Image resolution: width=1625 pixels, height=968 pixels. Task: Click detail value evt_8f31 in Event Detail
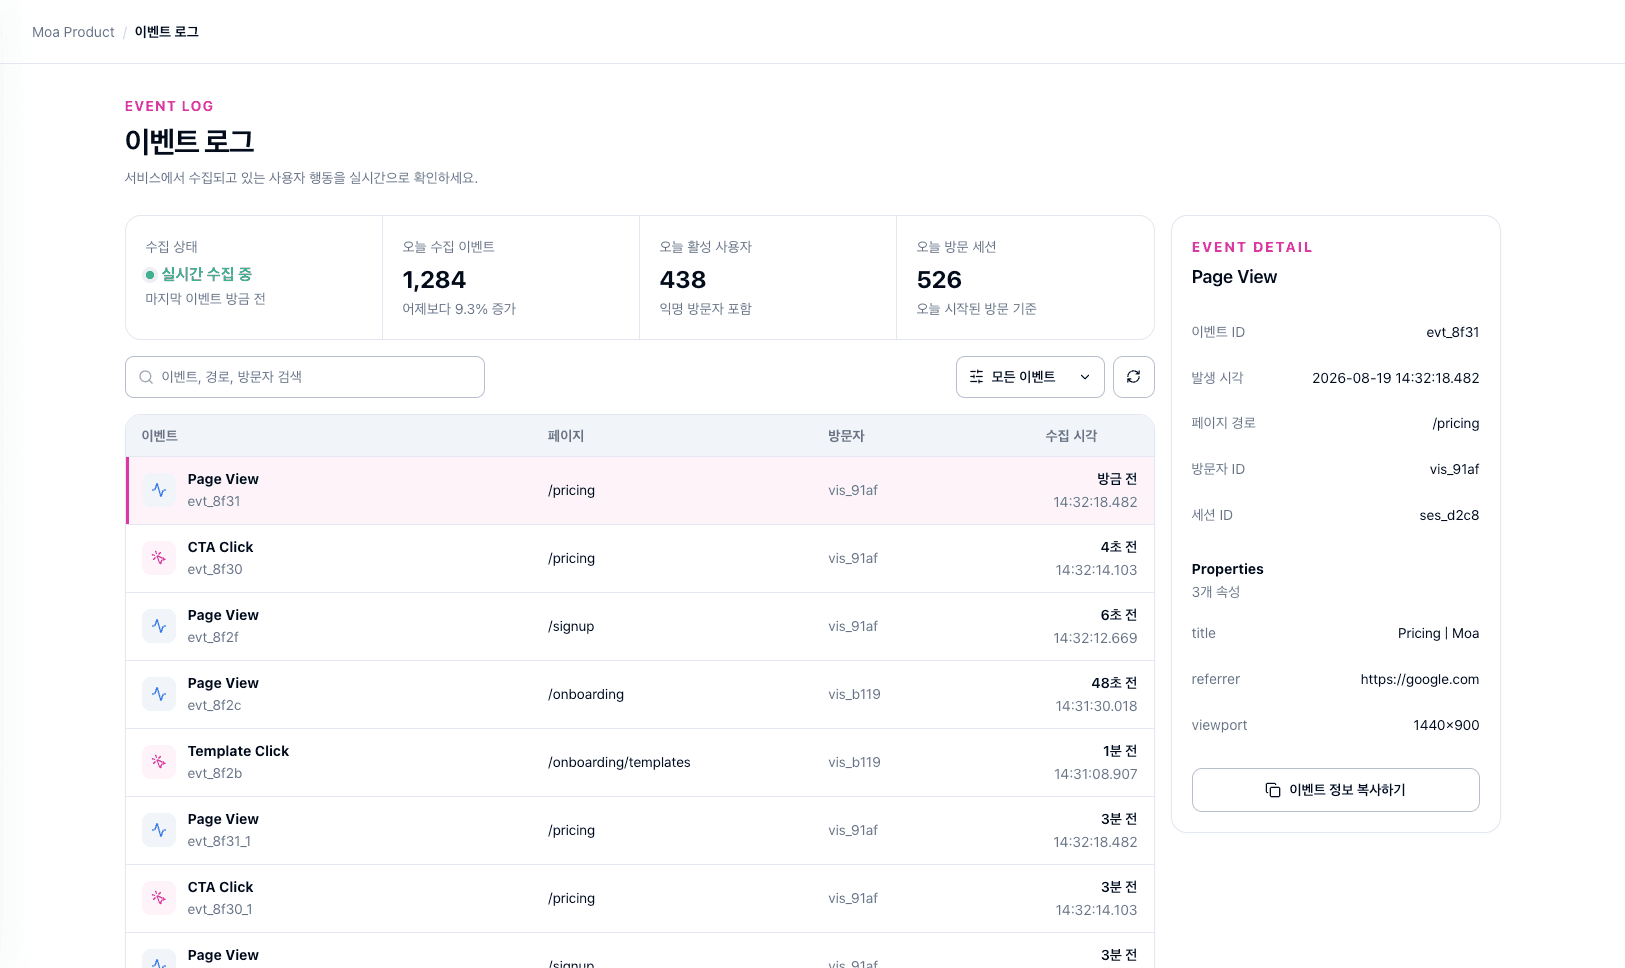(x=1453, y=332)
